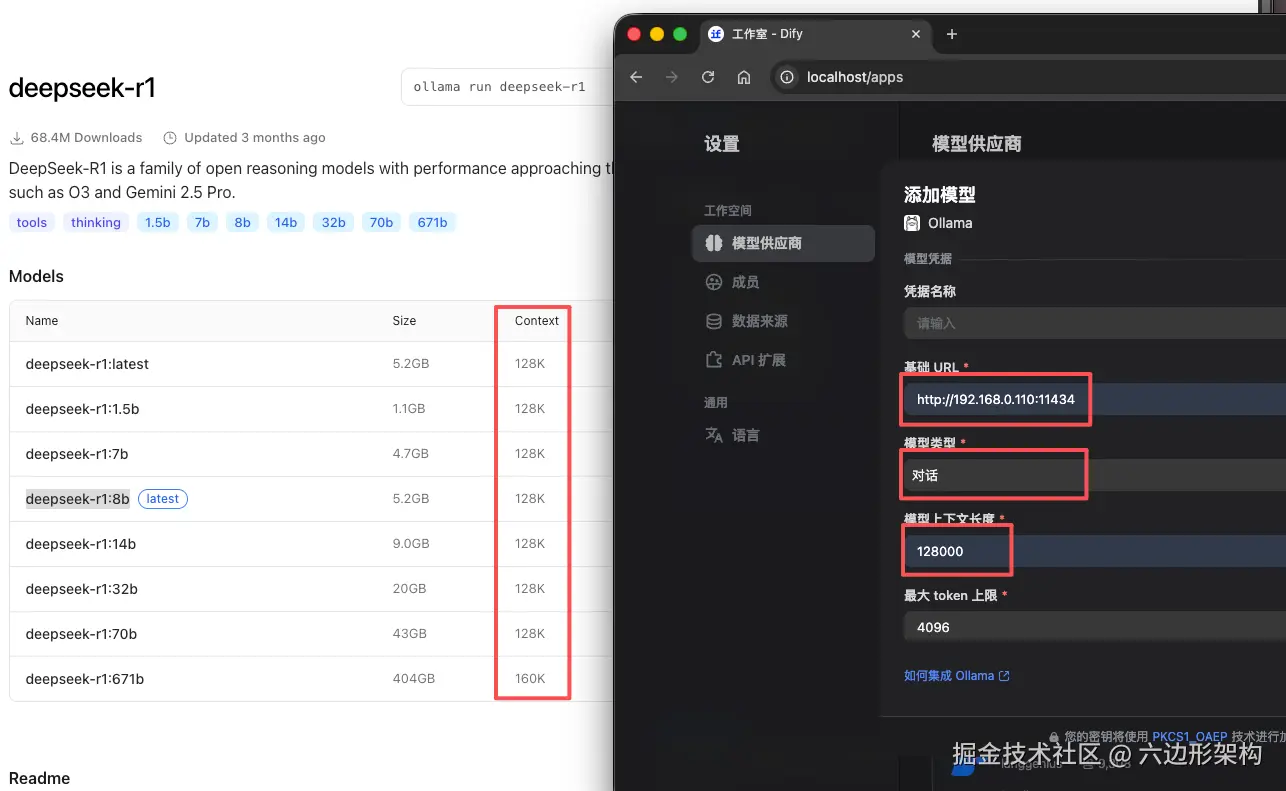1286x791 pixels.
Task: Click the browser home icon
Action: 743,77
